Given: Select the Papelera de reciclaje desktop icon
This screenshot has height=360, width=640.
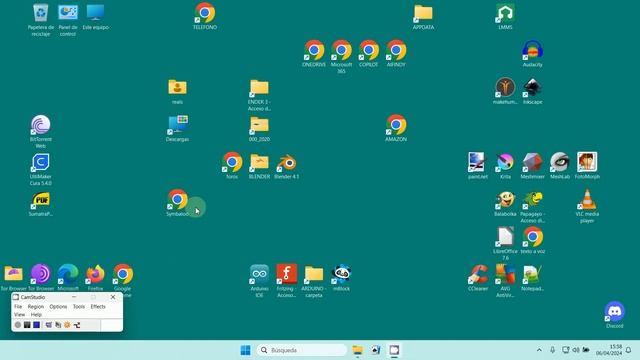Looking at the screenshot, I should pos(40,20).
